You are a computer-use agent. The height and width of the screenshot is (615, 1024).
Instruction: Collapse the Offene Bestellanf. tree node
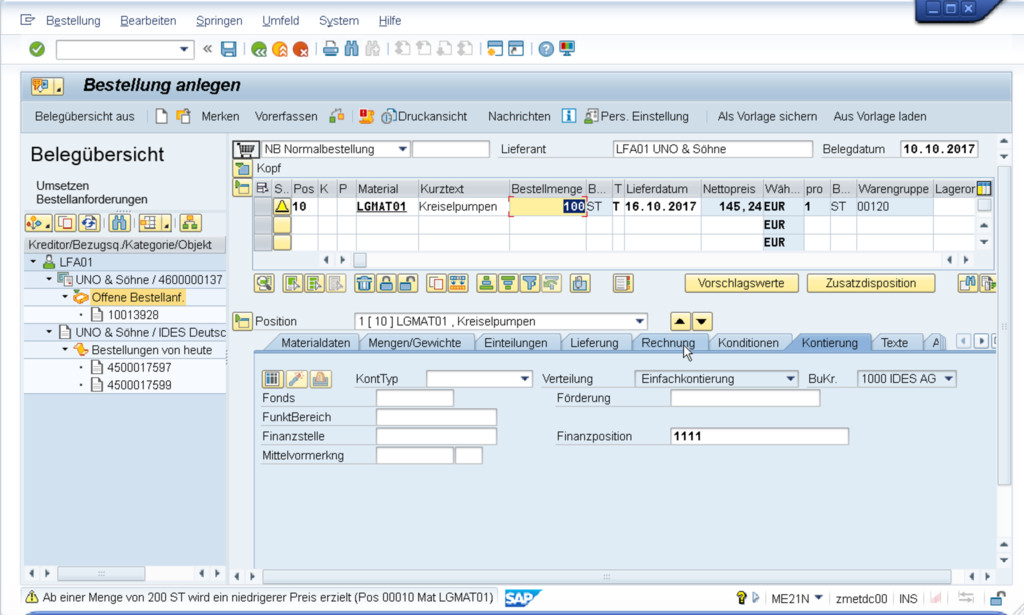pyautogui.click(x=66, y=297)
